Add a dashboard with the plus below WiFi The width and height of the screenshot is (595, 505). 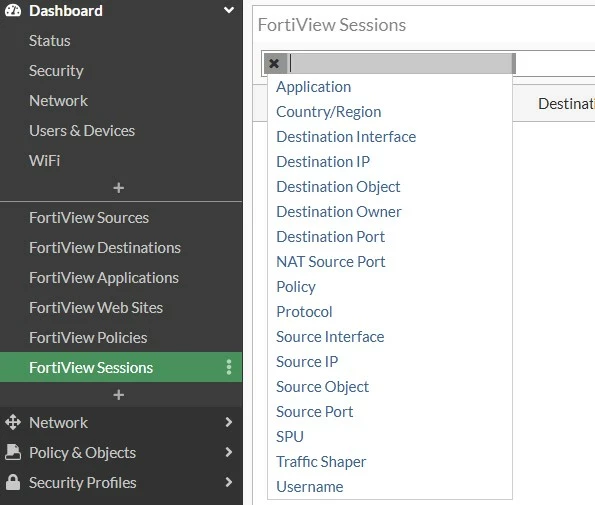(119, 187)
